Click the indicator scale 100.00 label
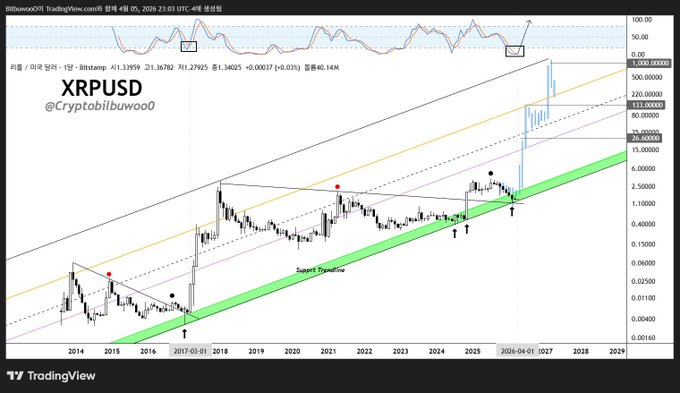The width and height of the screenshot is (680, 393). [642, 20]
